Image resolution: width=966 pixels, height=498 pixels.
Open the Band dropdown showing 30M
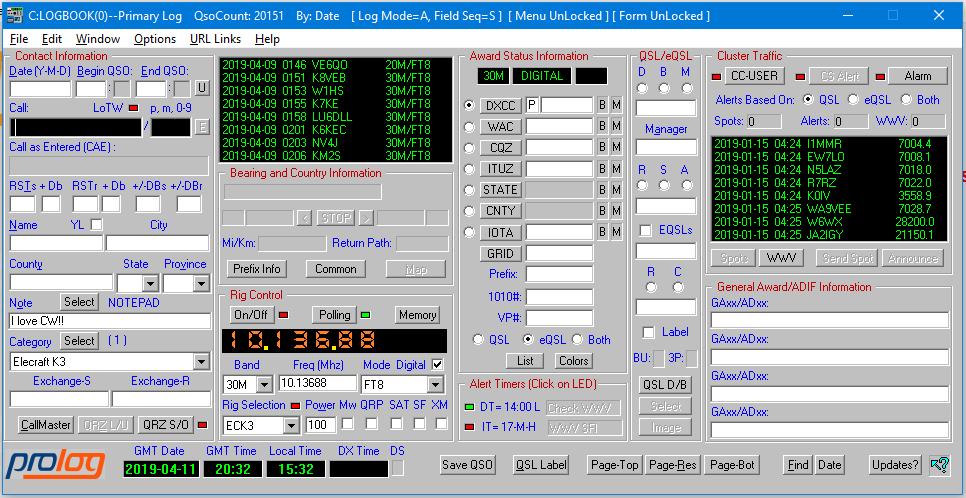pyautogui.click(x=264, y=385)
